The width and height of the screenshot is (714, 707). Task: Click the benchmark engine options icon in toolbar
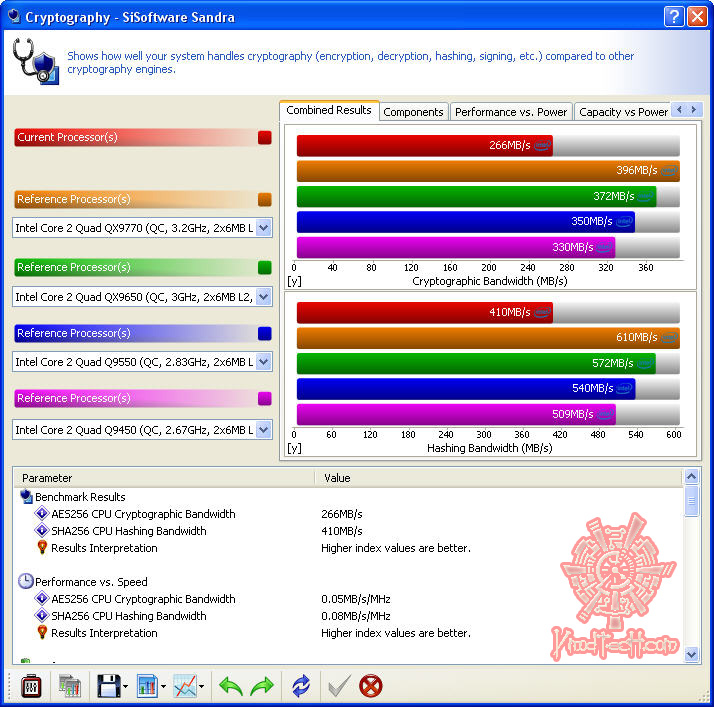coord(31,686)
